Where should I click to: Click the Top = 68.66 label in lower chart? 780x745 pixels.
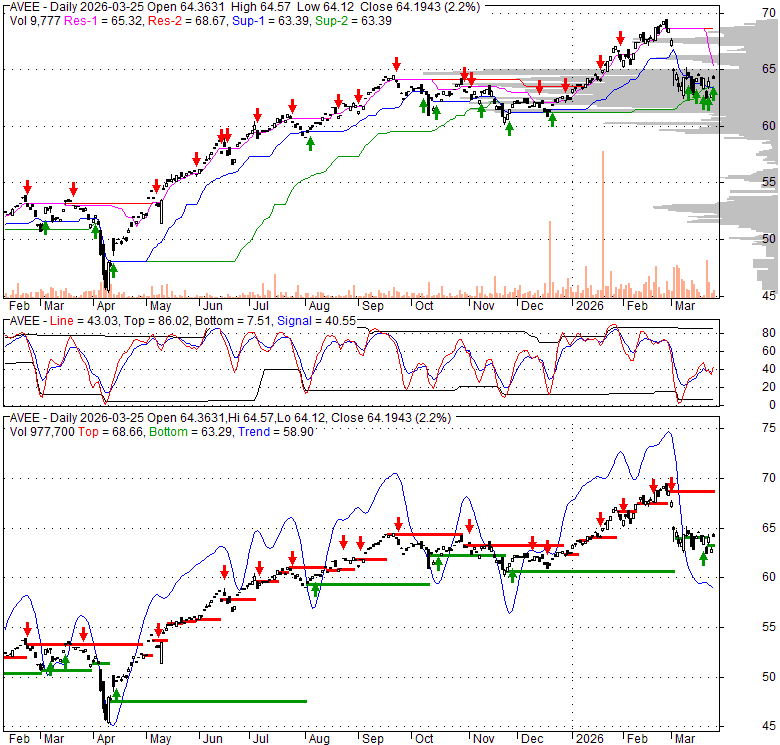tap(110, 432)
